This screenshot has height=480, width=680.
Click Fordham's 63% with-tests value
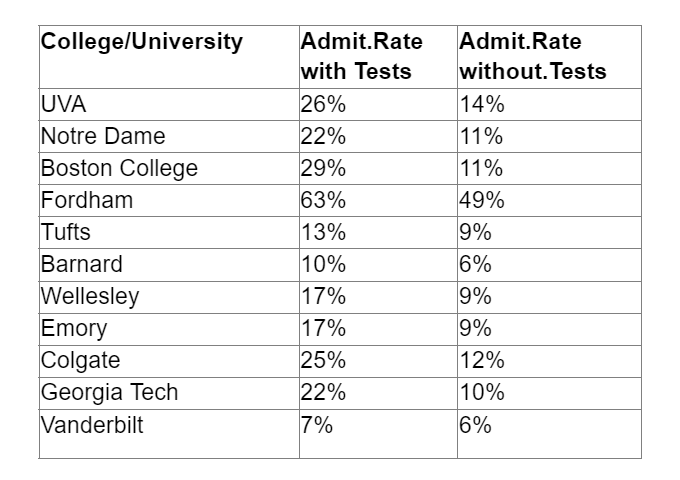point(323,200)
